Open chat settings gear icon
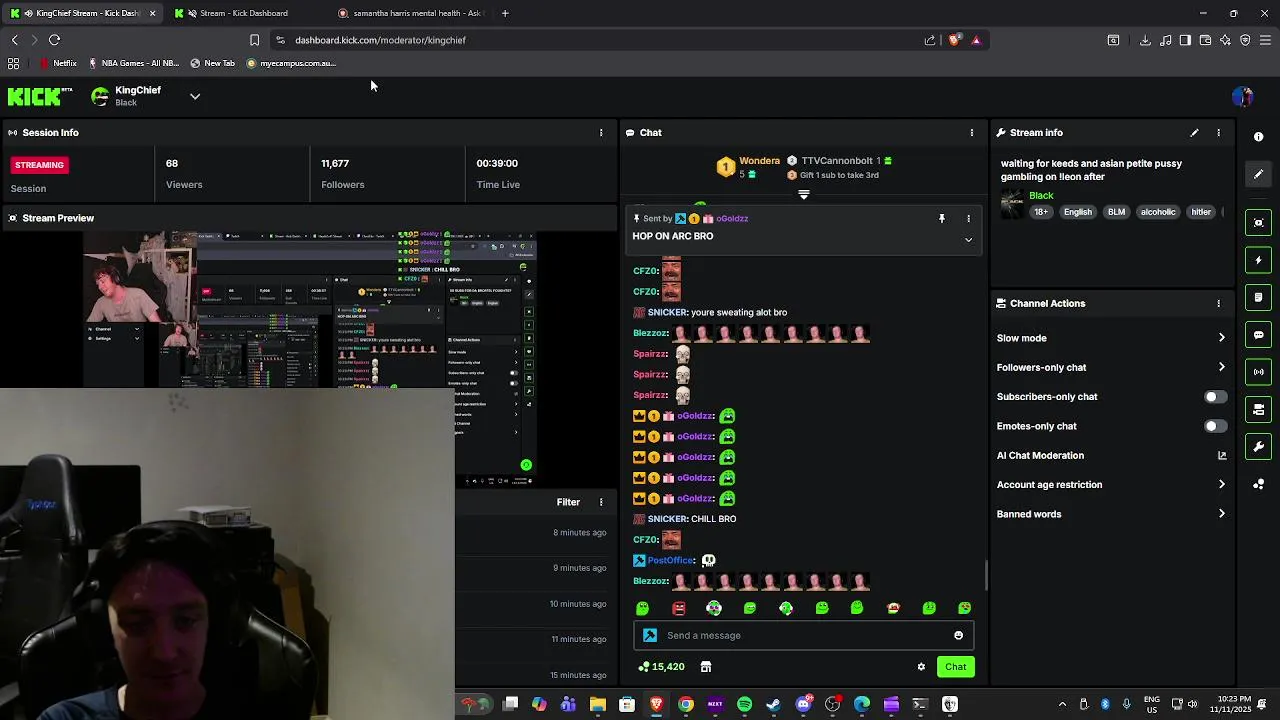 (x=921, y=667)
